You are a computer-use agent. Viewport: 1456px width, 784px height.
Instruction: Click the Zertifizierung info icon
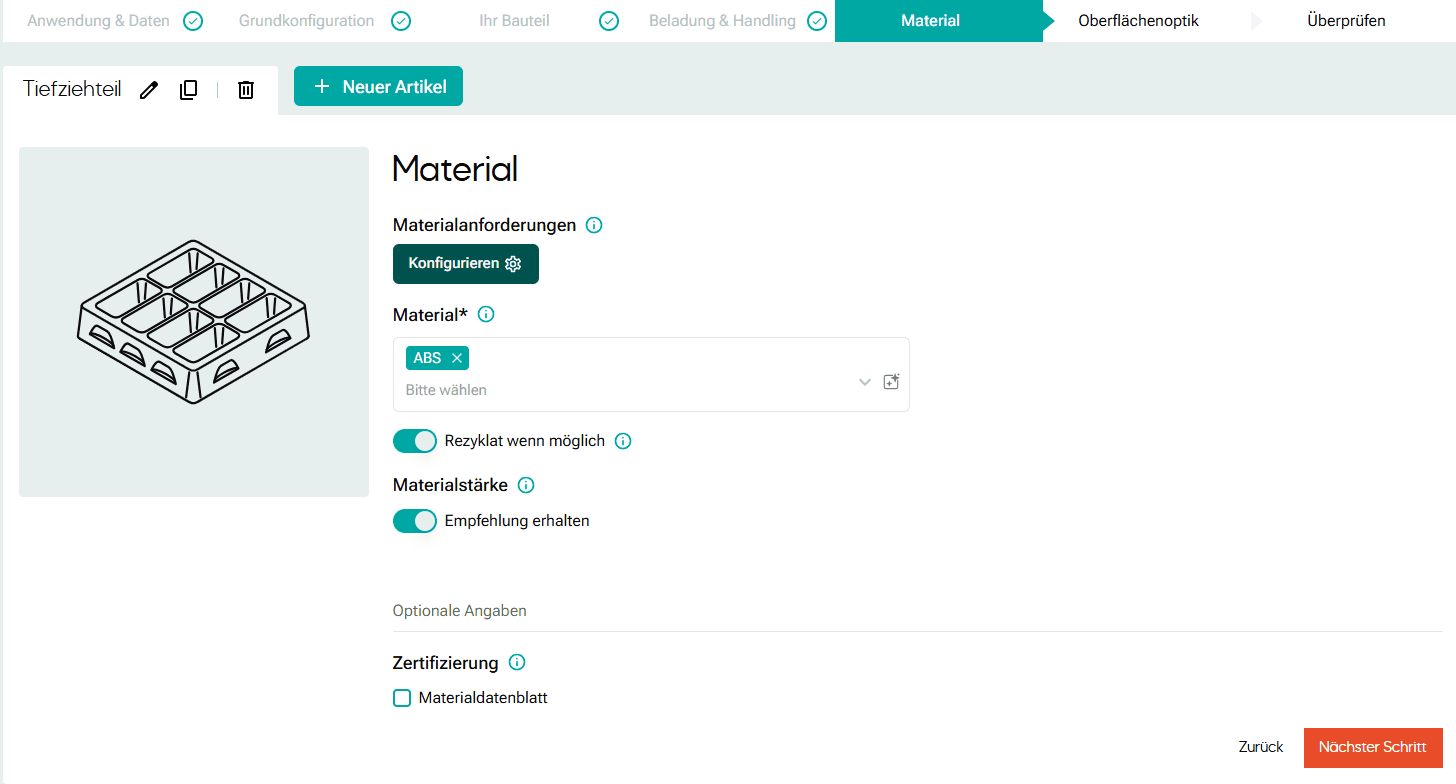click(x=517, y=662)
